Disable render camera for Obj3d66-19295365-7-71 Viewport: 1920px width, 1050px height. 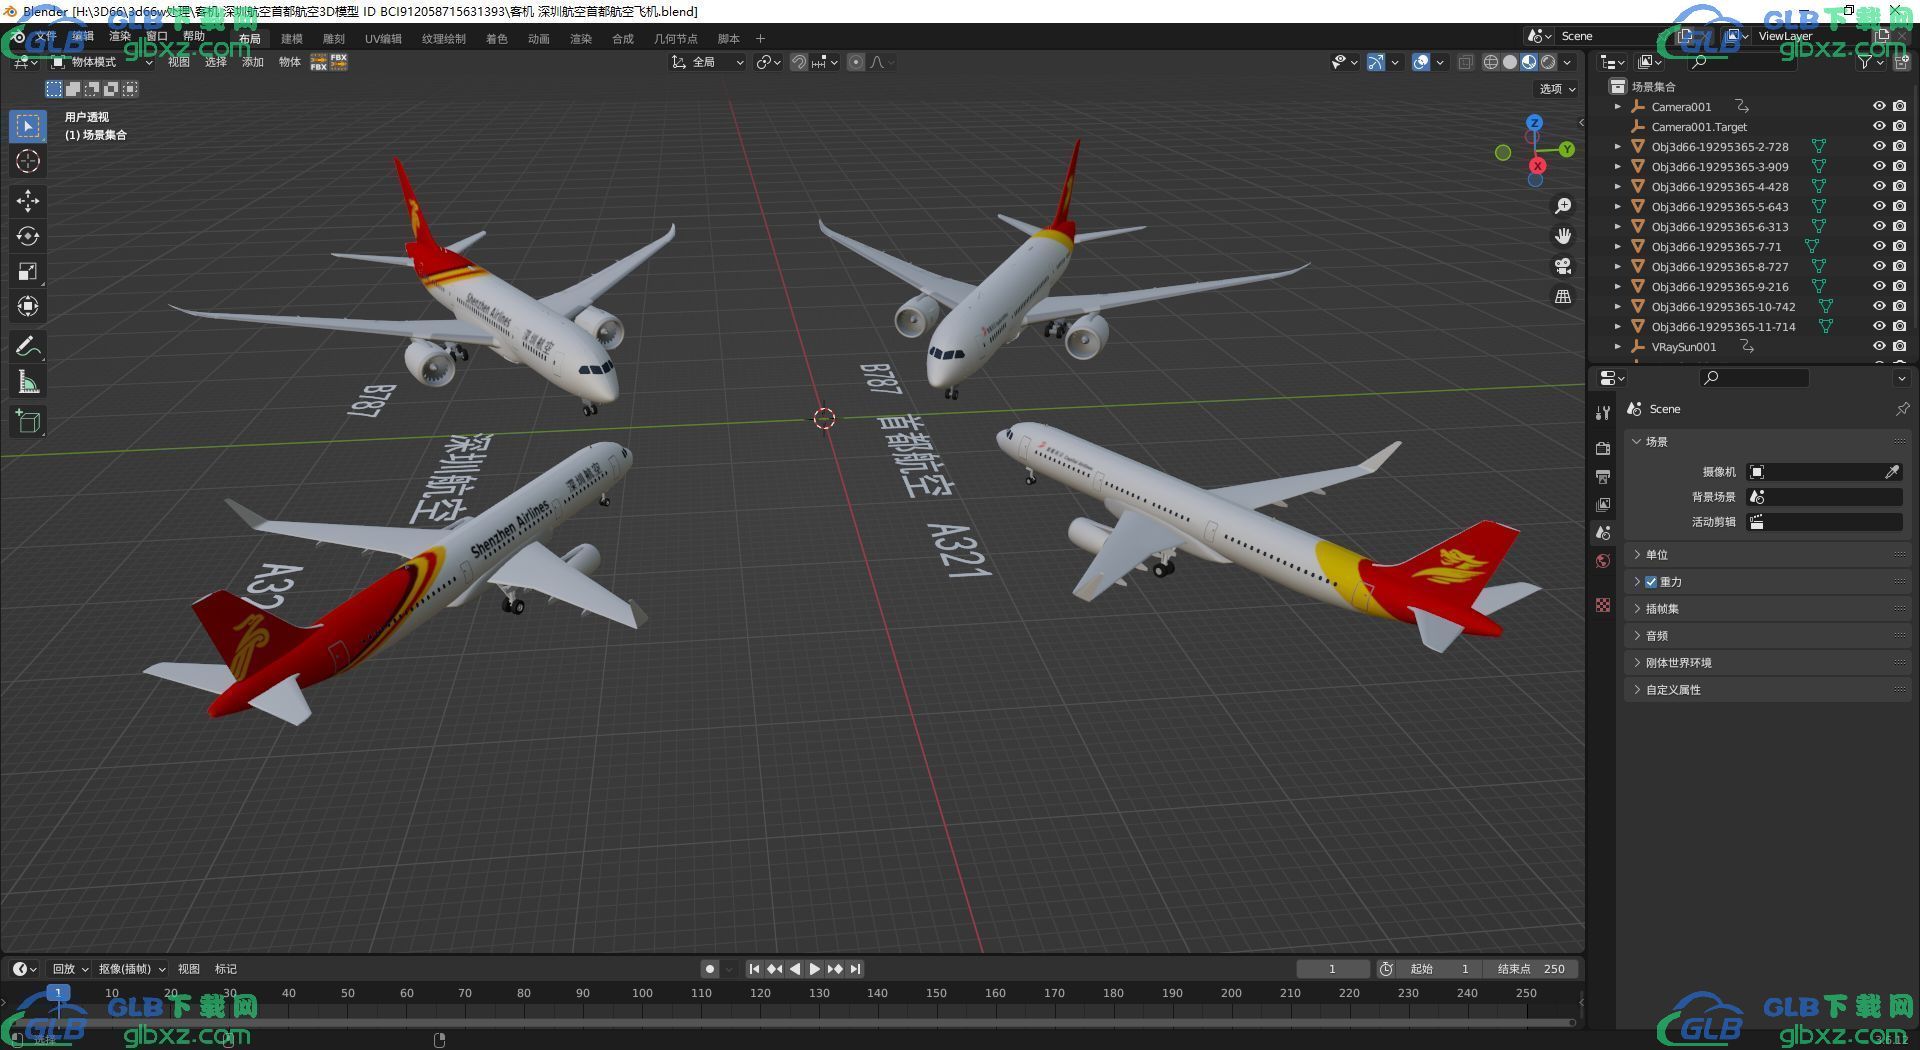[x=1899, y=246]
